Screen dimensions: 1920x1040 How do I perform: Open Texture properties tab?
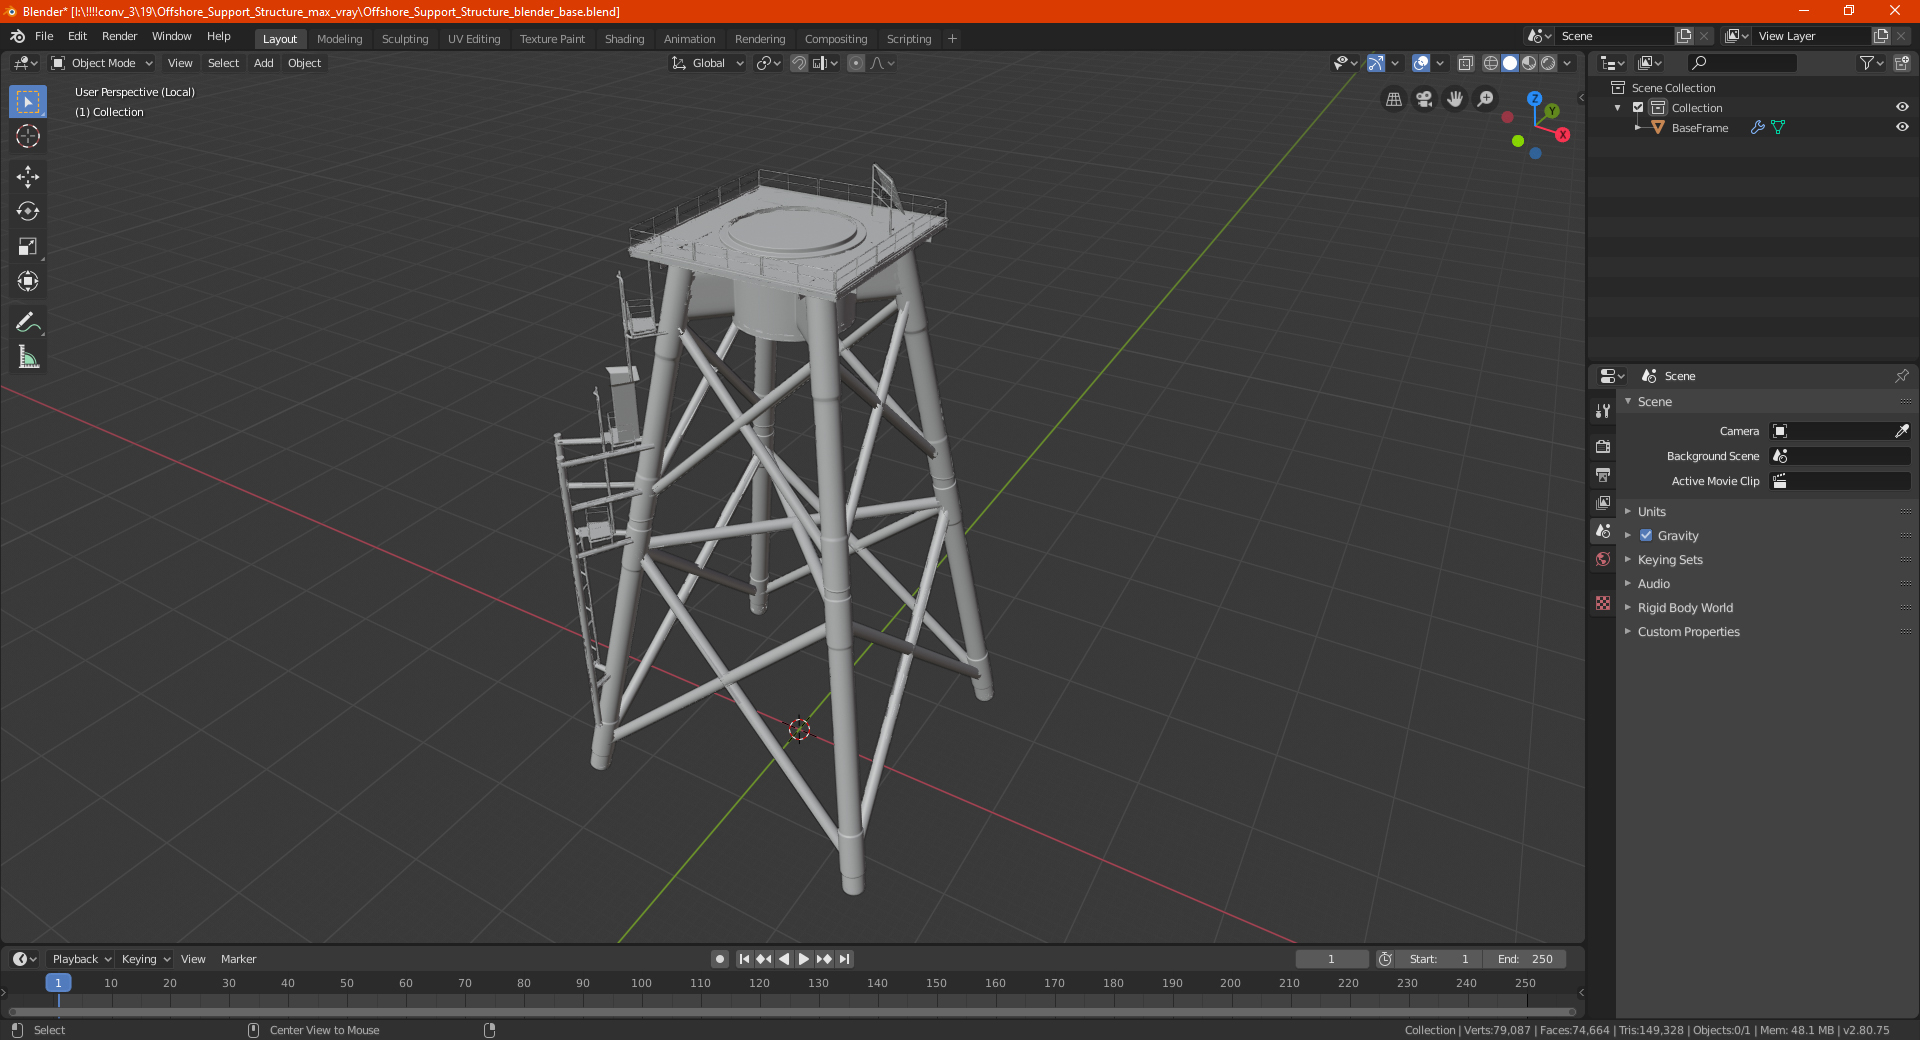coord(1603,603)
